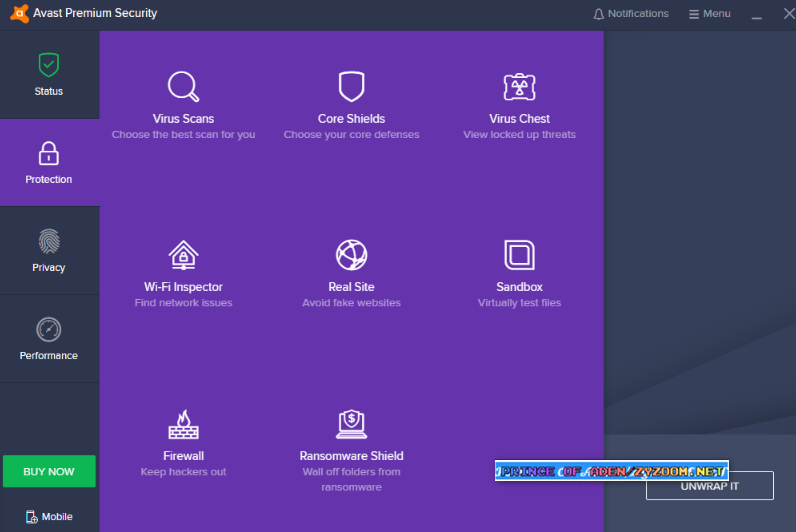Open Ransomware Shield laptop icon

(x=351, y=424)
